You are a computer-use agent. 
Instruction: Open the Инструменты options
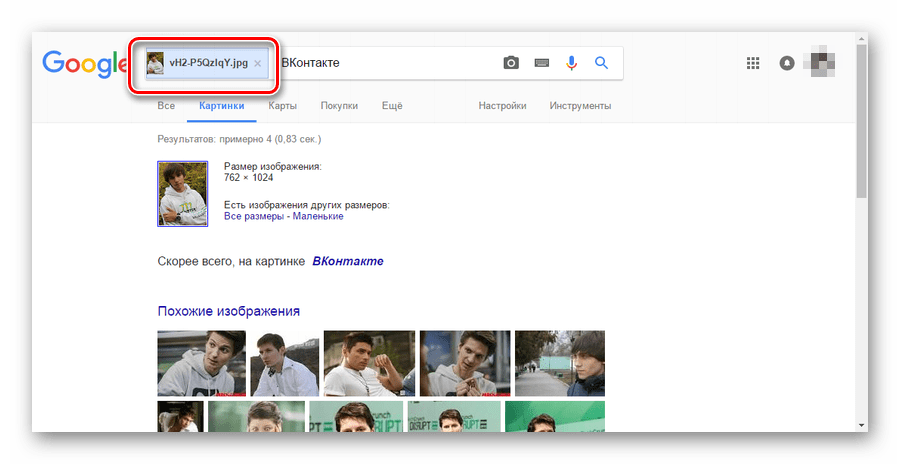pos(580,106)
